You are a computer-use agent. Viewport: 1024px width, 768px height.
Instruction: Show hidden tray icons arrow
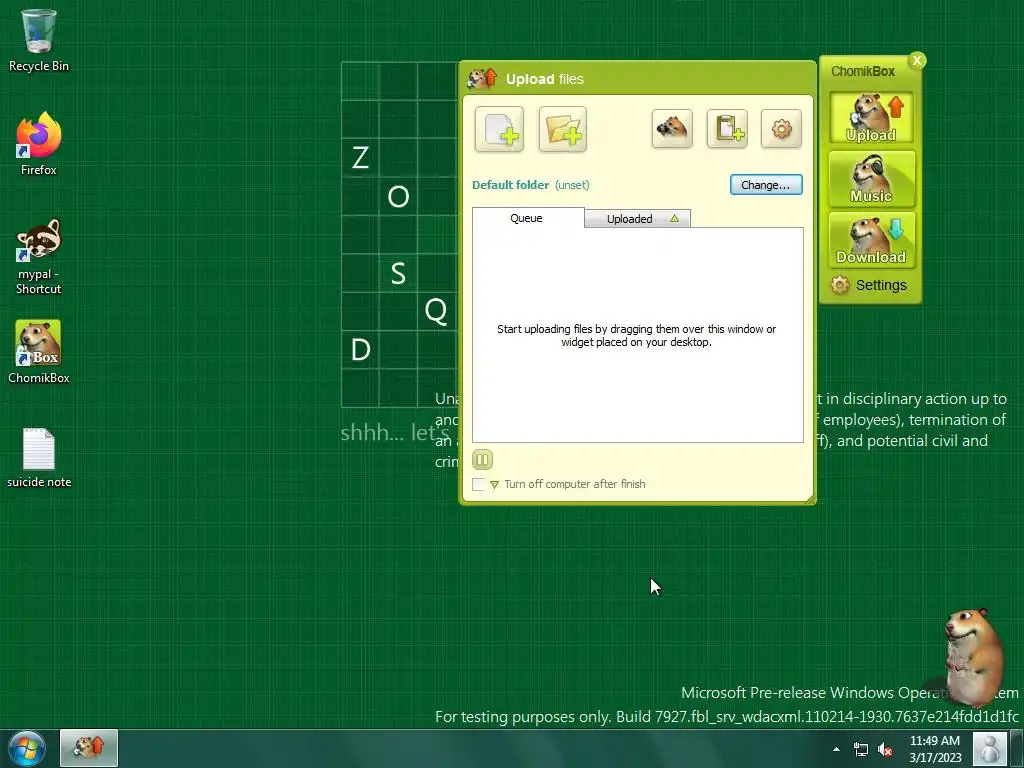coord(836,749)
